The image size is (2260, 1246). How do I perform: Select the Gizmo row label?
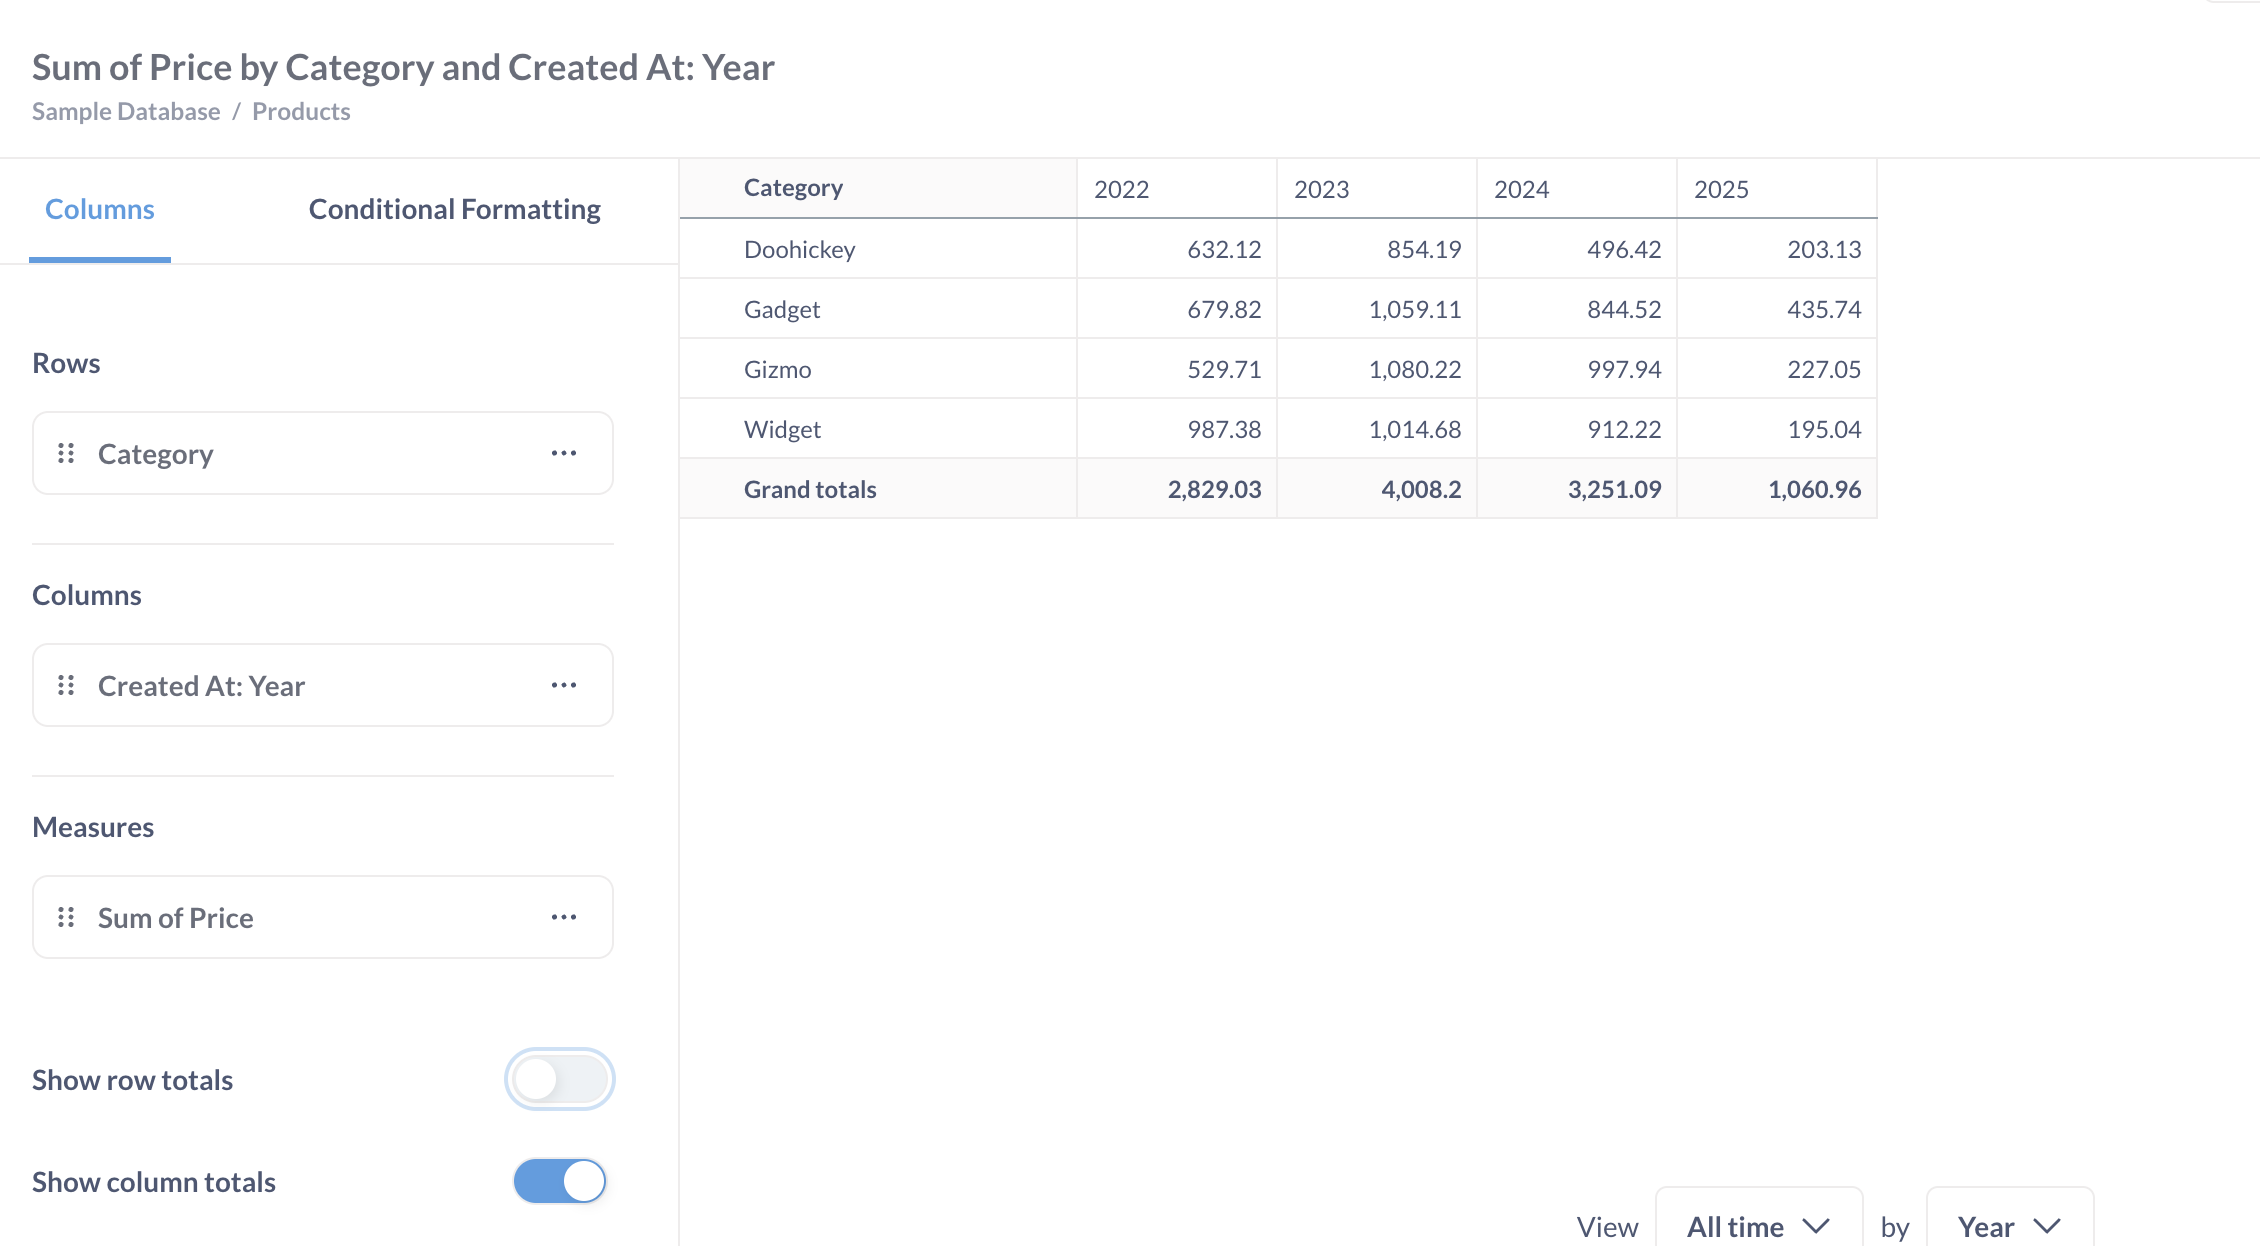(x=778, y=369)
